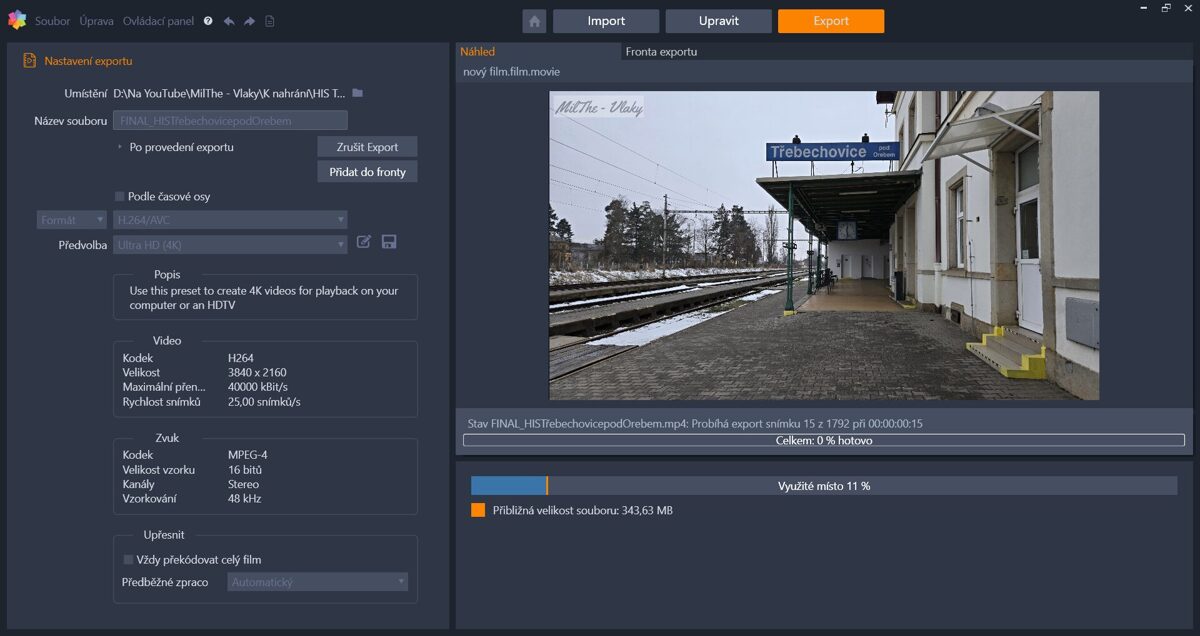This screenshot has height=636, width=1200.
Task: Click the redo arrow icon
Action: (x=249, y=21)
